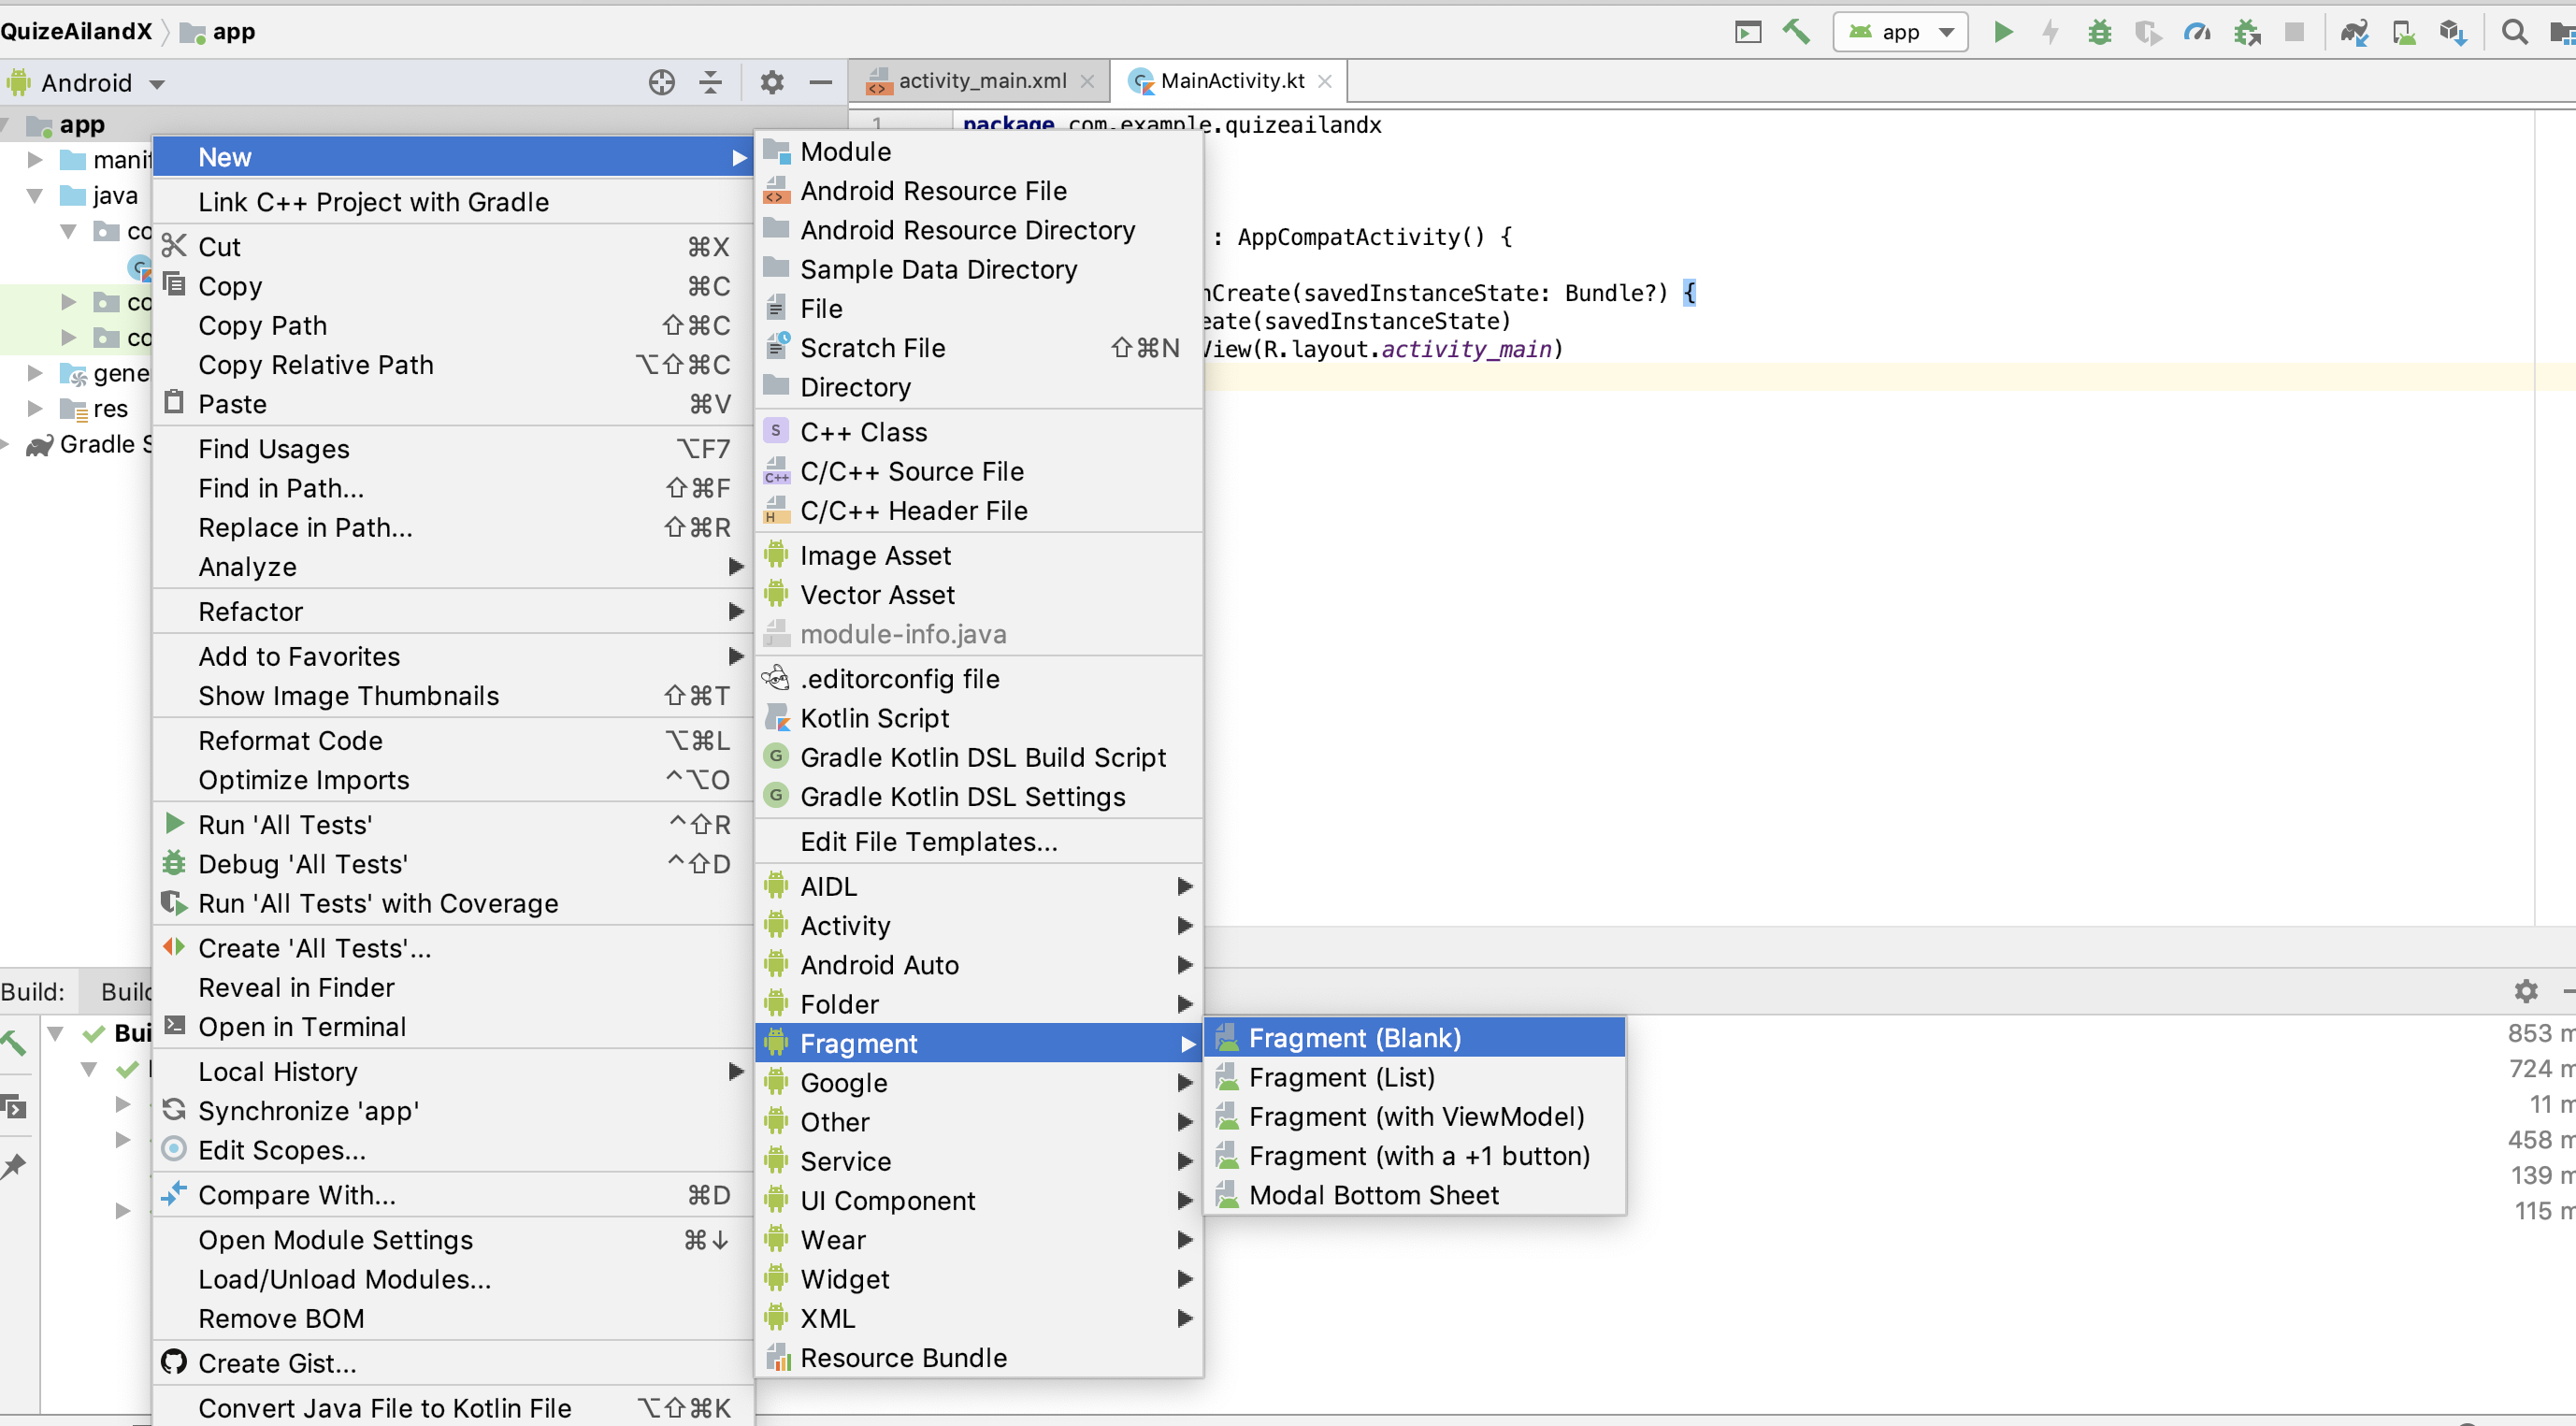Close the activity_main.xml tab

(x=1087, y=81)
